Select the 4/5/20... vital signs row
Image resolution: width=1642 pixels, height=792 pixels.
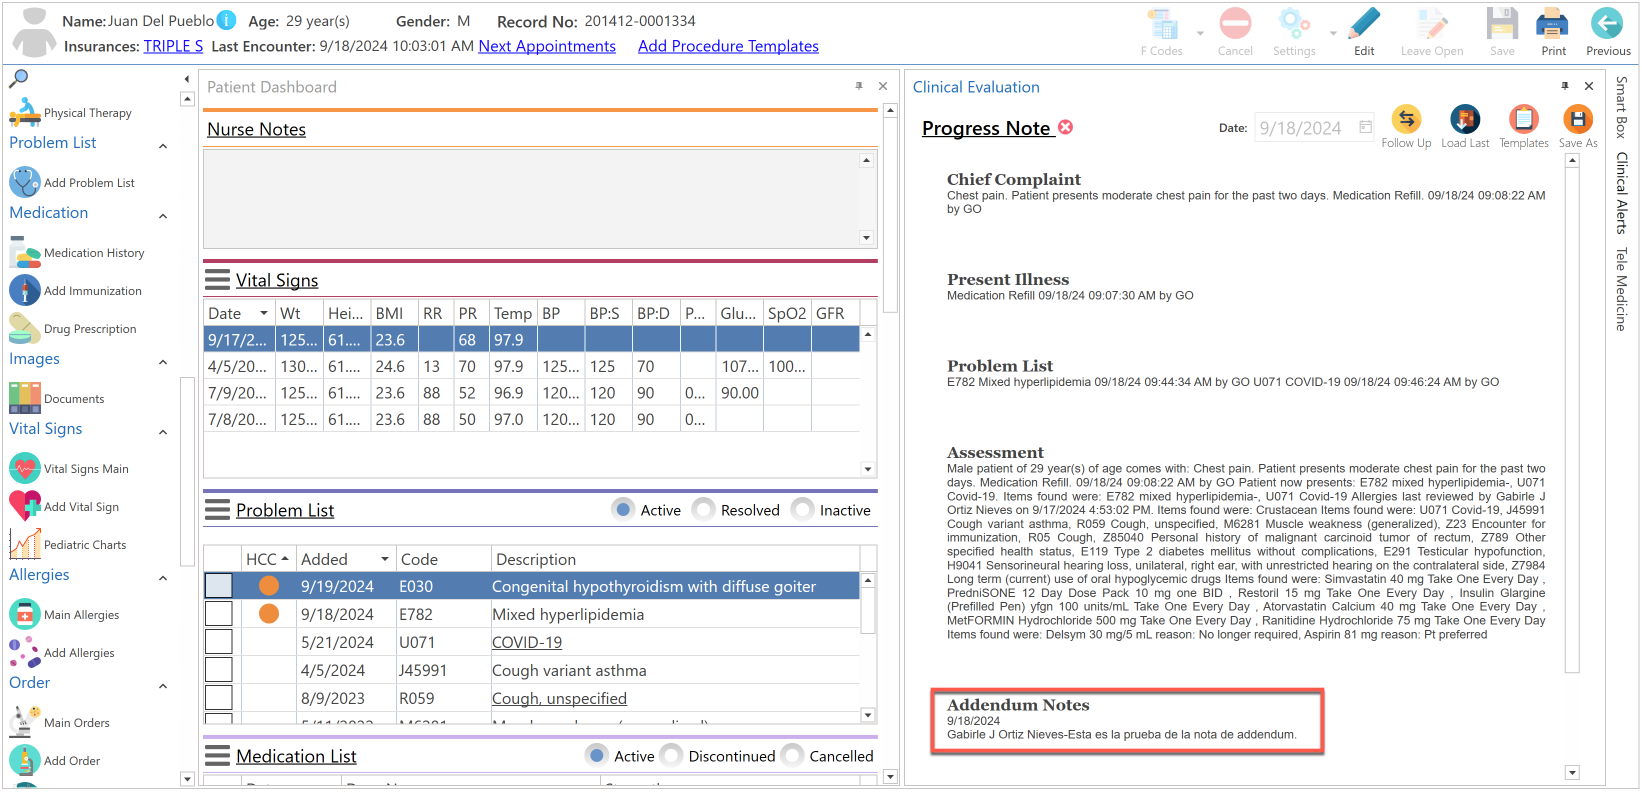(531, 366)
